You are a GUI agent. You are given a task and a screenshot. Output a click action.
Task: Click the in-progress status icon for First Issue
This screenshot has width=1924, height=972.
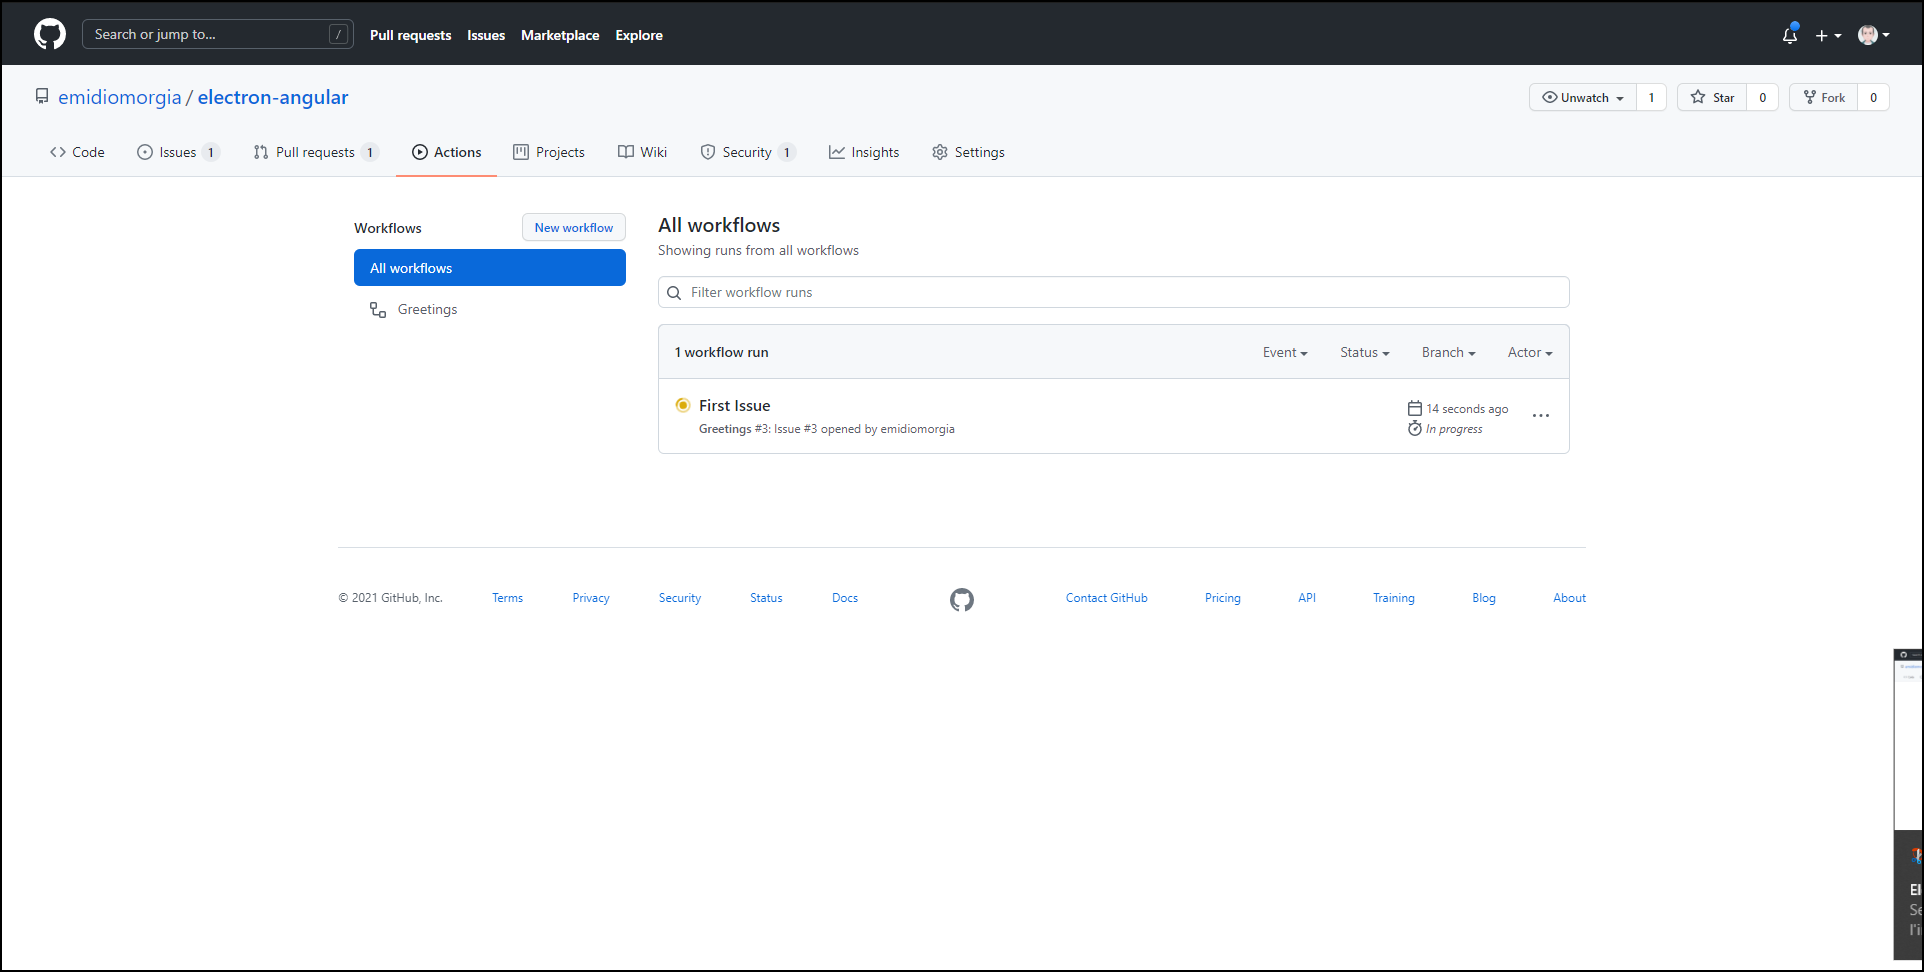click(x=682, y=405)
